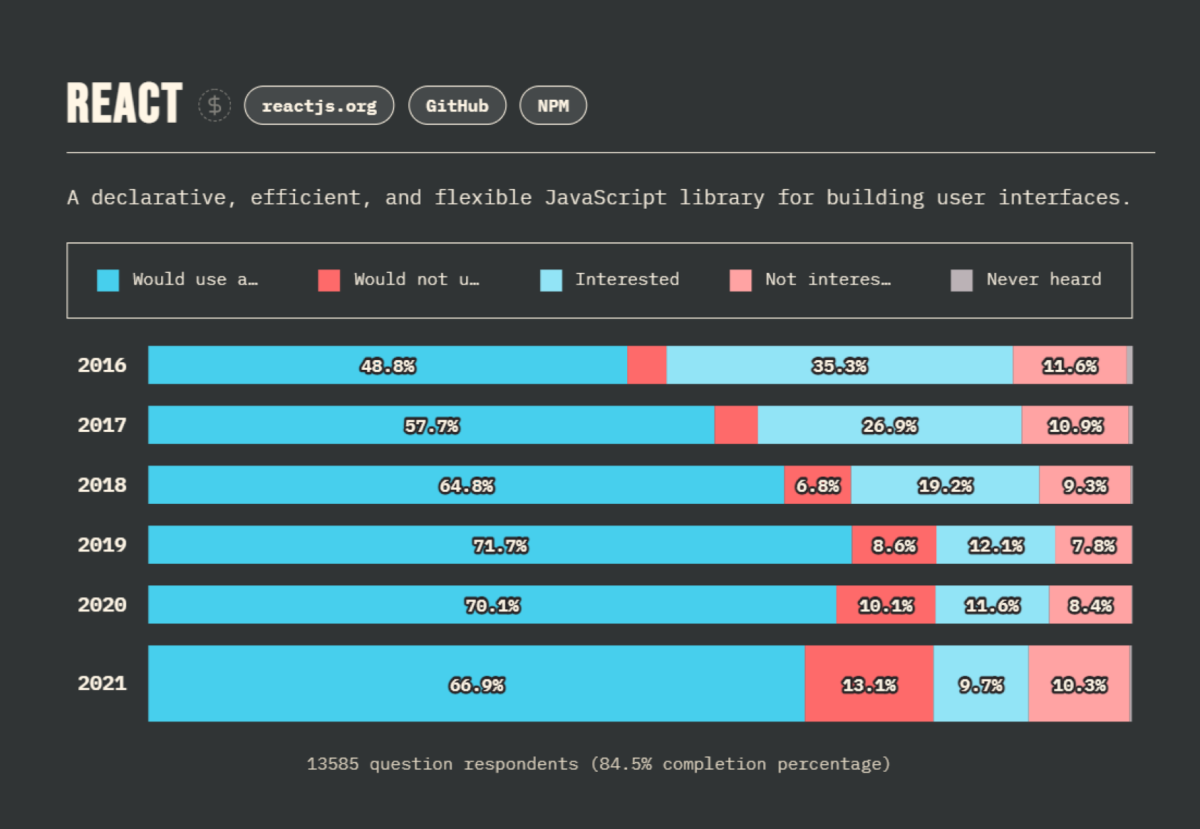Expand the truncated 'Not interes…' legend label
Screen dimensions: 1200x829
pyautogui.click(x=827, y=280)
